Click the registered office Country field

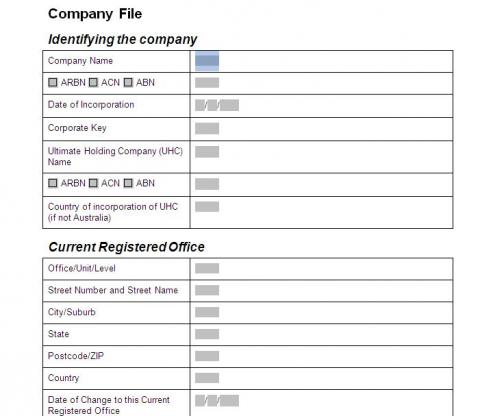point(207,378)
